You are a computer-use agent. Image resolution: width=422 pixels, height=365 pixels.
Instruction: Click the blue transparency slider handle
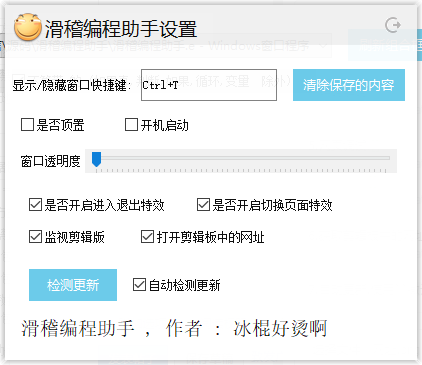[x=96, y=159]
